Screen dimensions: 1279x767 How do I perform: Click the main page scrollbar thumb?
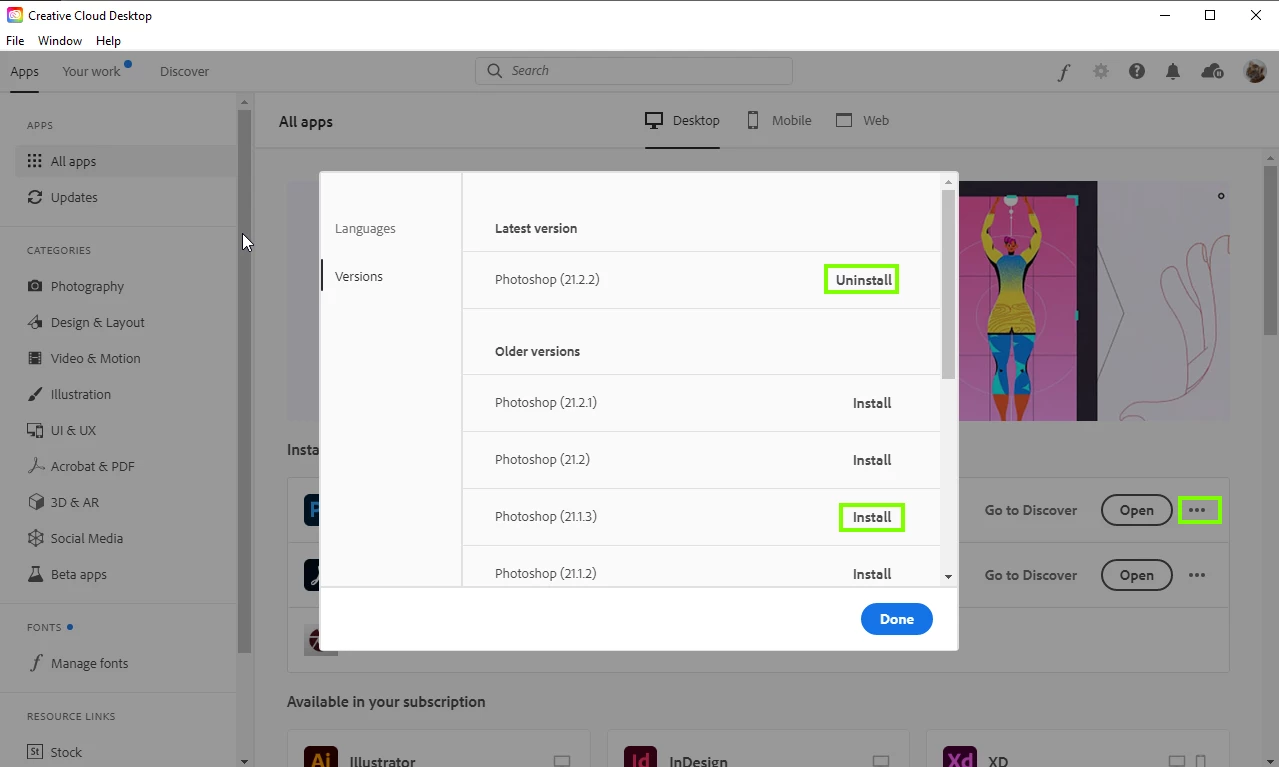[x=1271, y=250]
